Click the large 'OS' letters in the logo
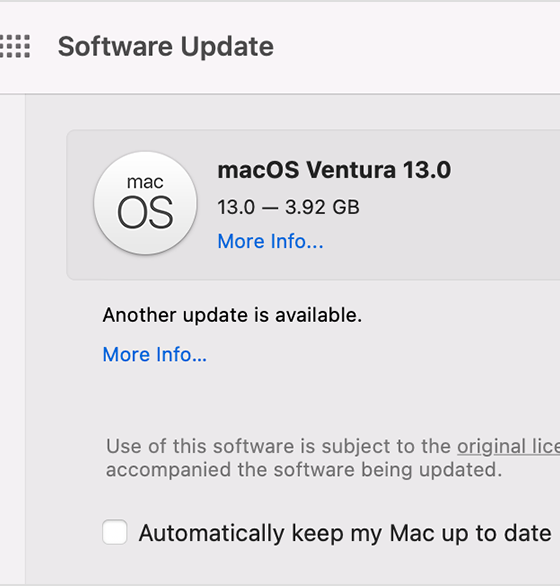 pyautogui.click(x=145, y=212)
